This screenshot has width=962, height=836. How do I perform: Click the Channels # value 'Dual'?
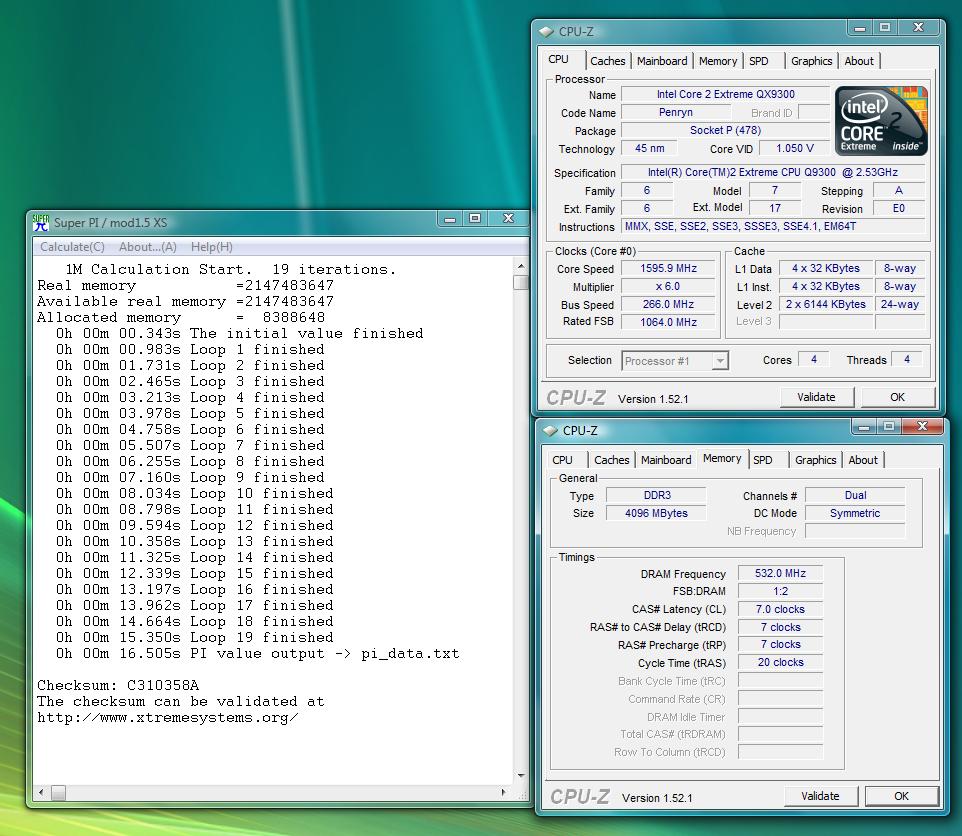click(x=855, y=495)
